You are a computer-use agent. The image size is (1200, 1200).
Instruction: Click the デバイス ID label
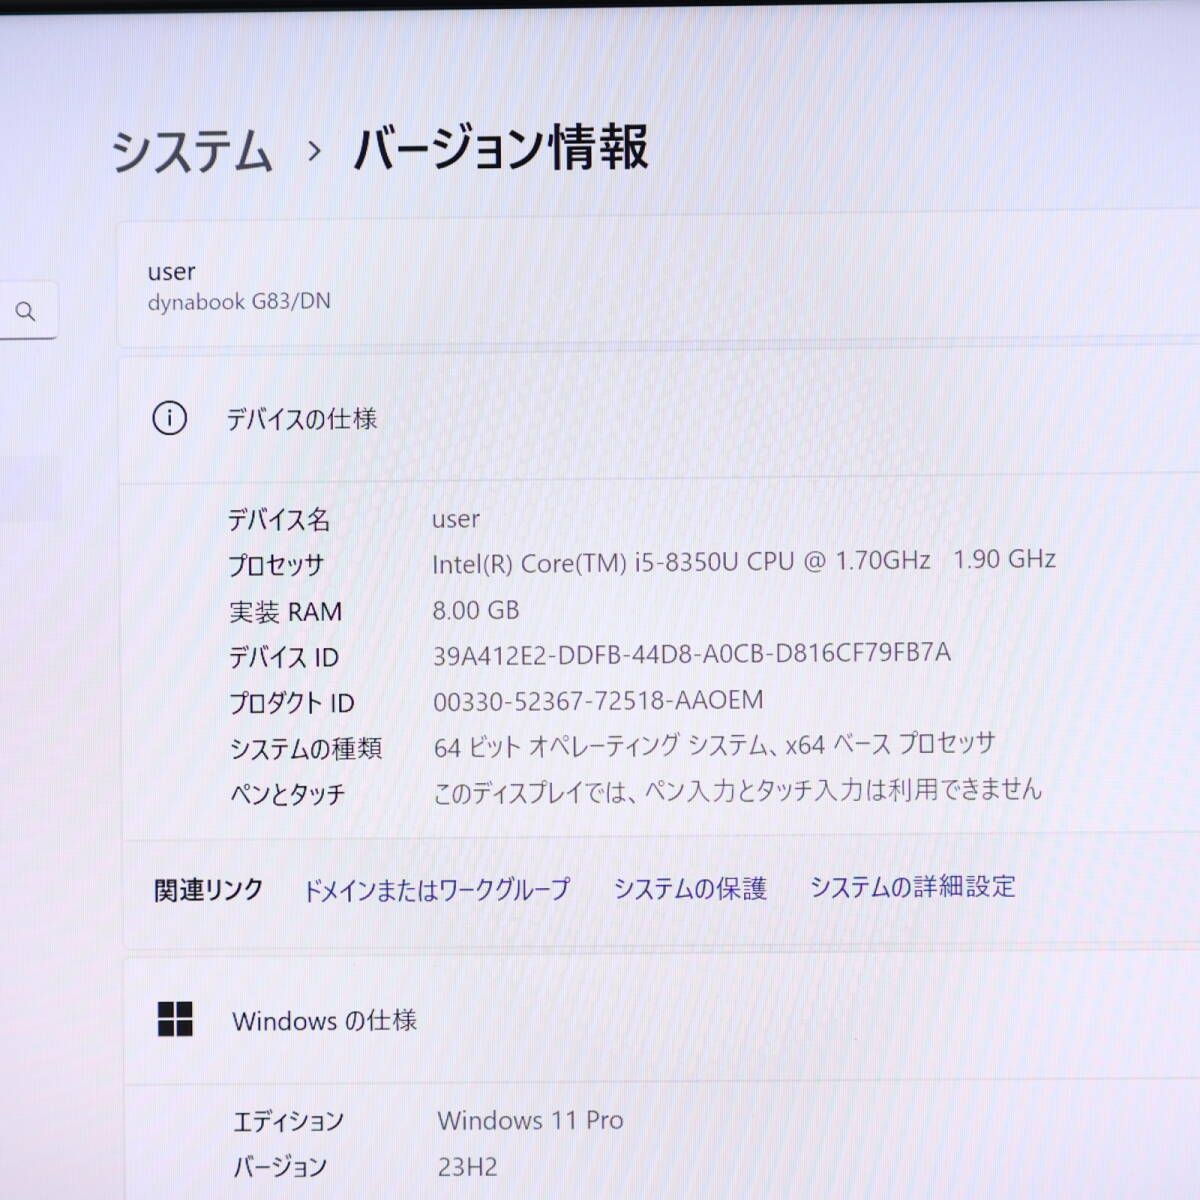point(284,657)
